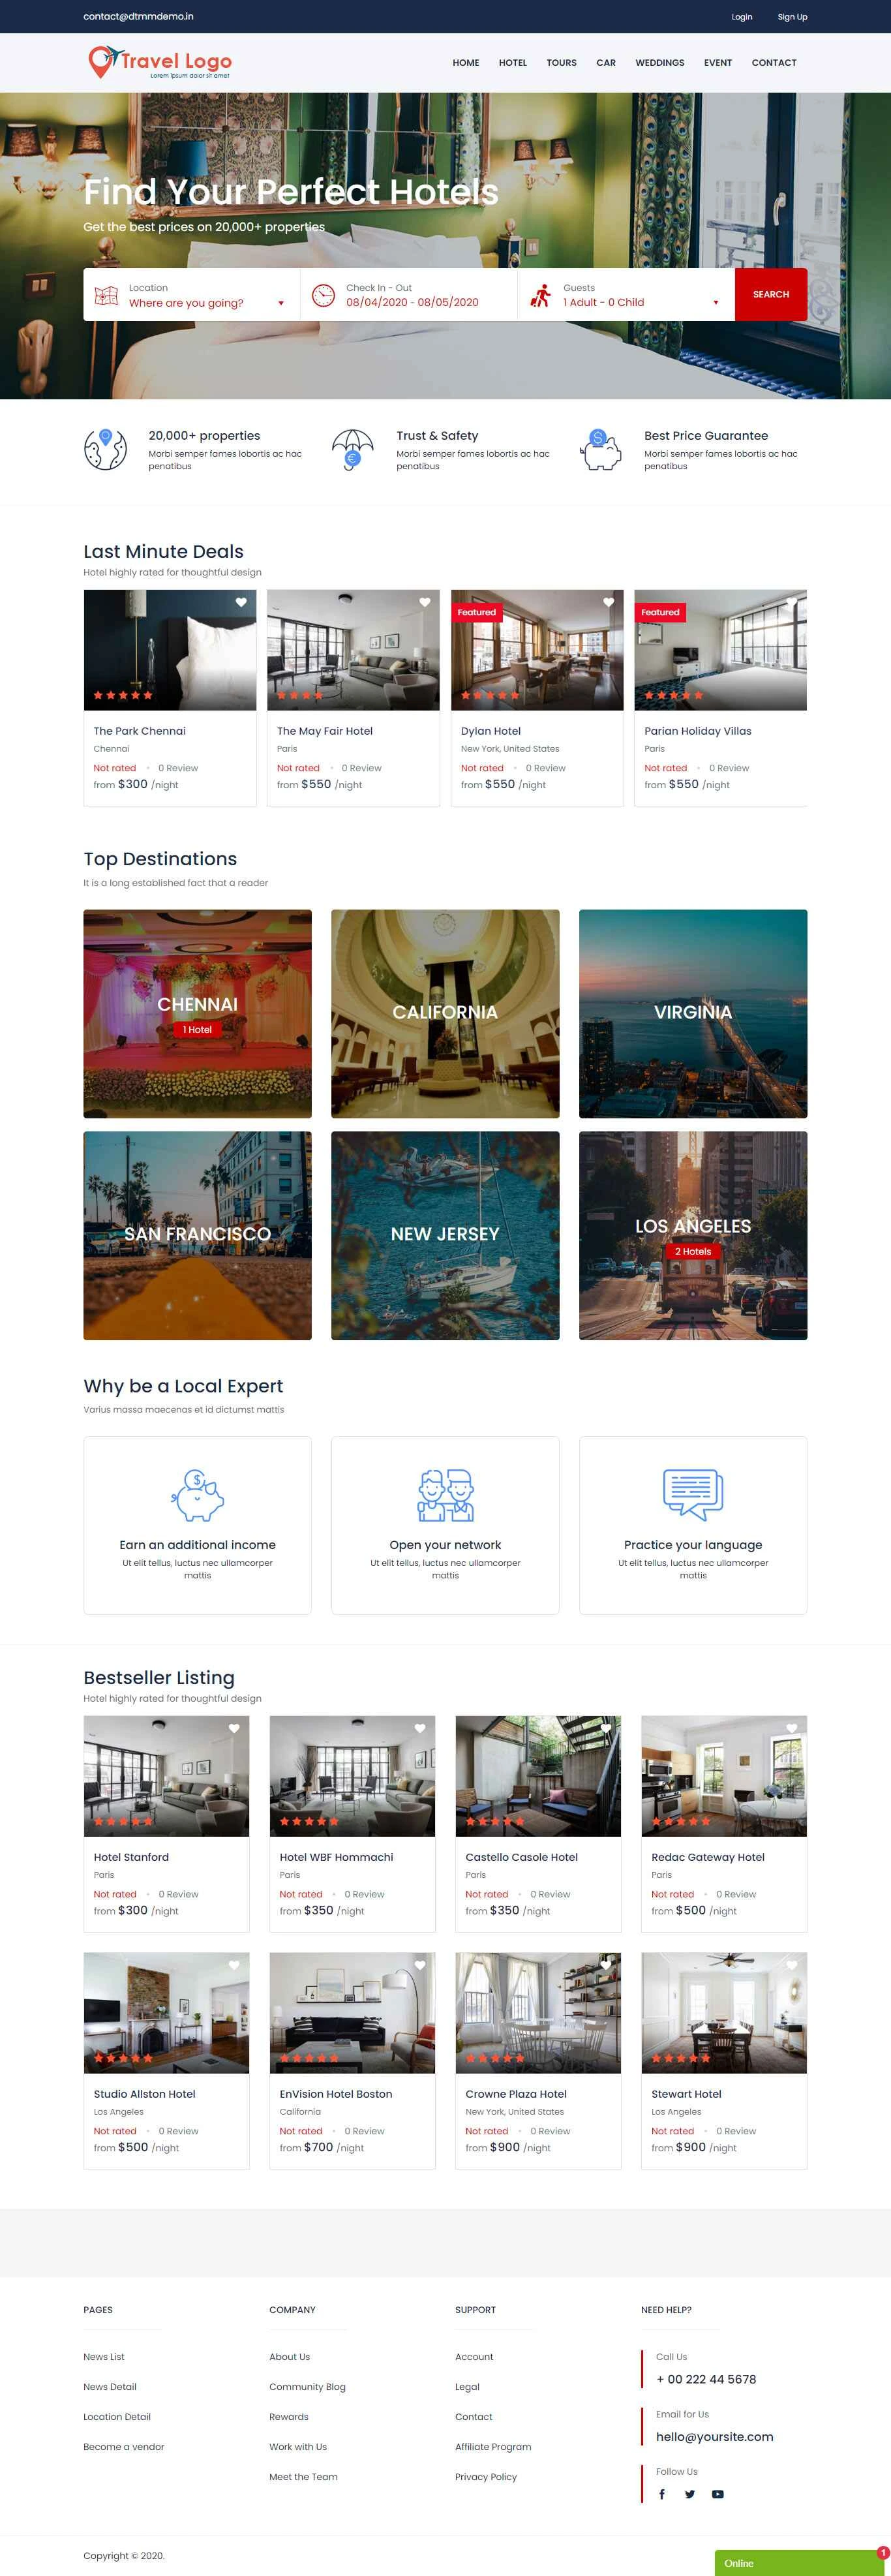Click the traveler icon beside Guests

pyautogui.click(x=541, y=295)
